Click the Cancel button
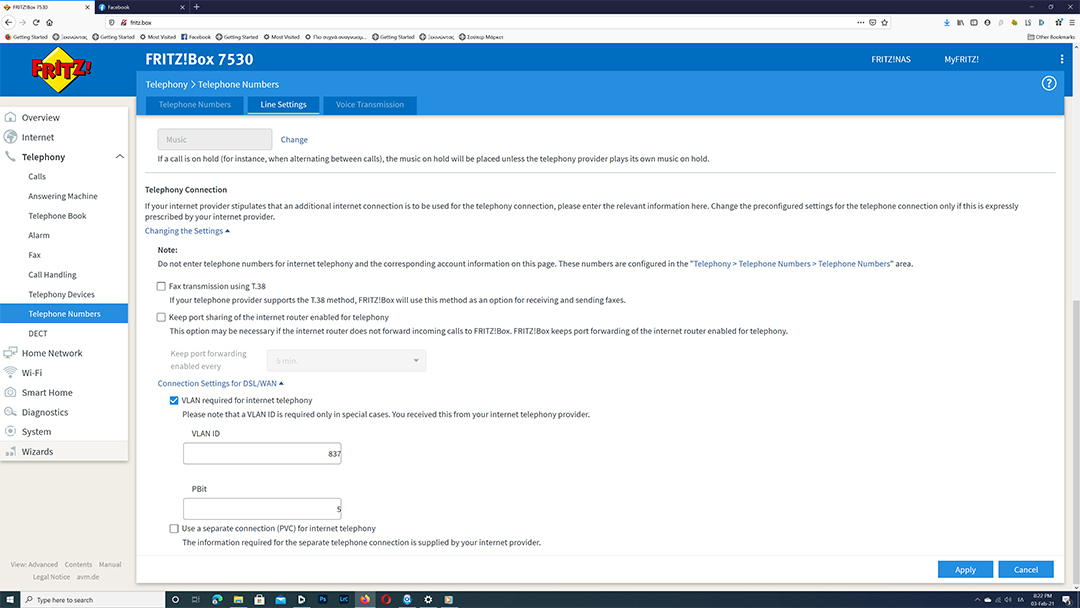1080x608 pixels. (x=1026, y=569)
